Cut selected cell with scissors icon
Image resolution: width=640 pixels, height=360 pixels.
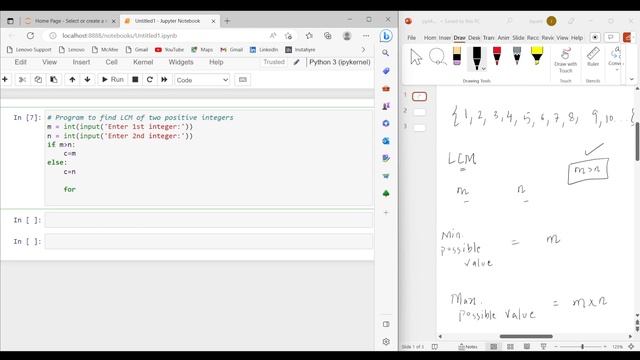[22, 80]
